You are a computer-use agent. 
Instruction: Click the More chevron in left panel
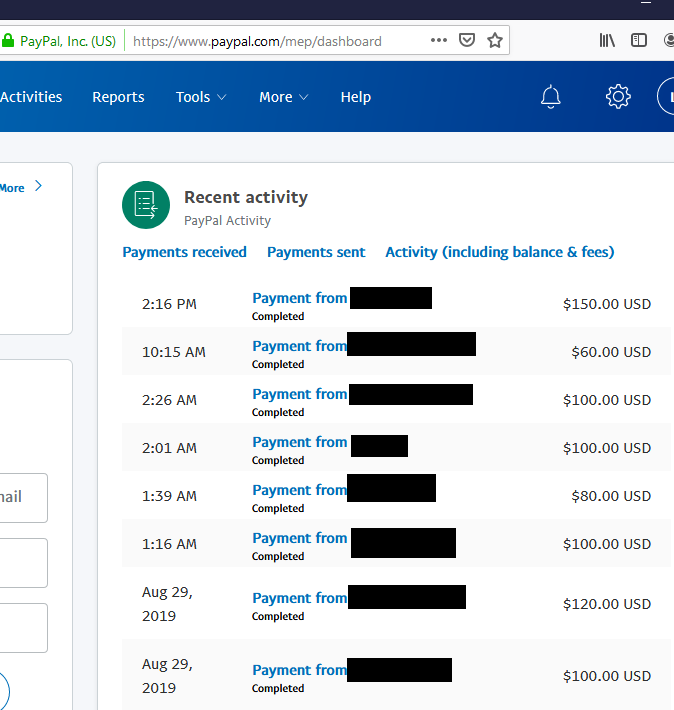[39, 186]
